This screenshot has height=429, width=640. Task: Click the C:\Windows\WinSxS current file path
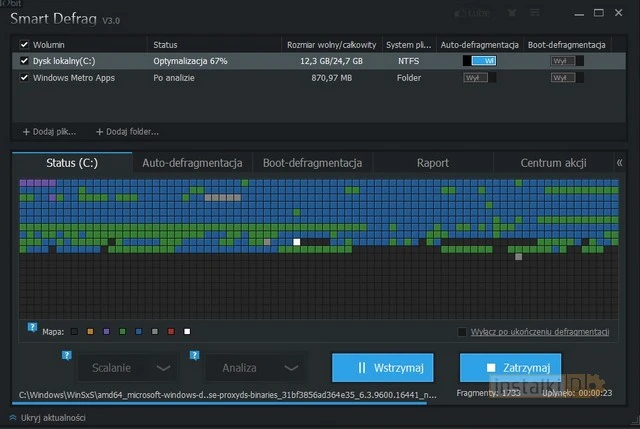[x=227, y=395]
